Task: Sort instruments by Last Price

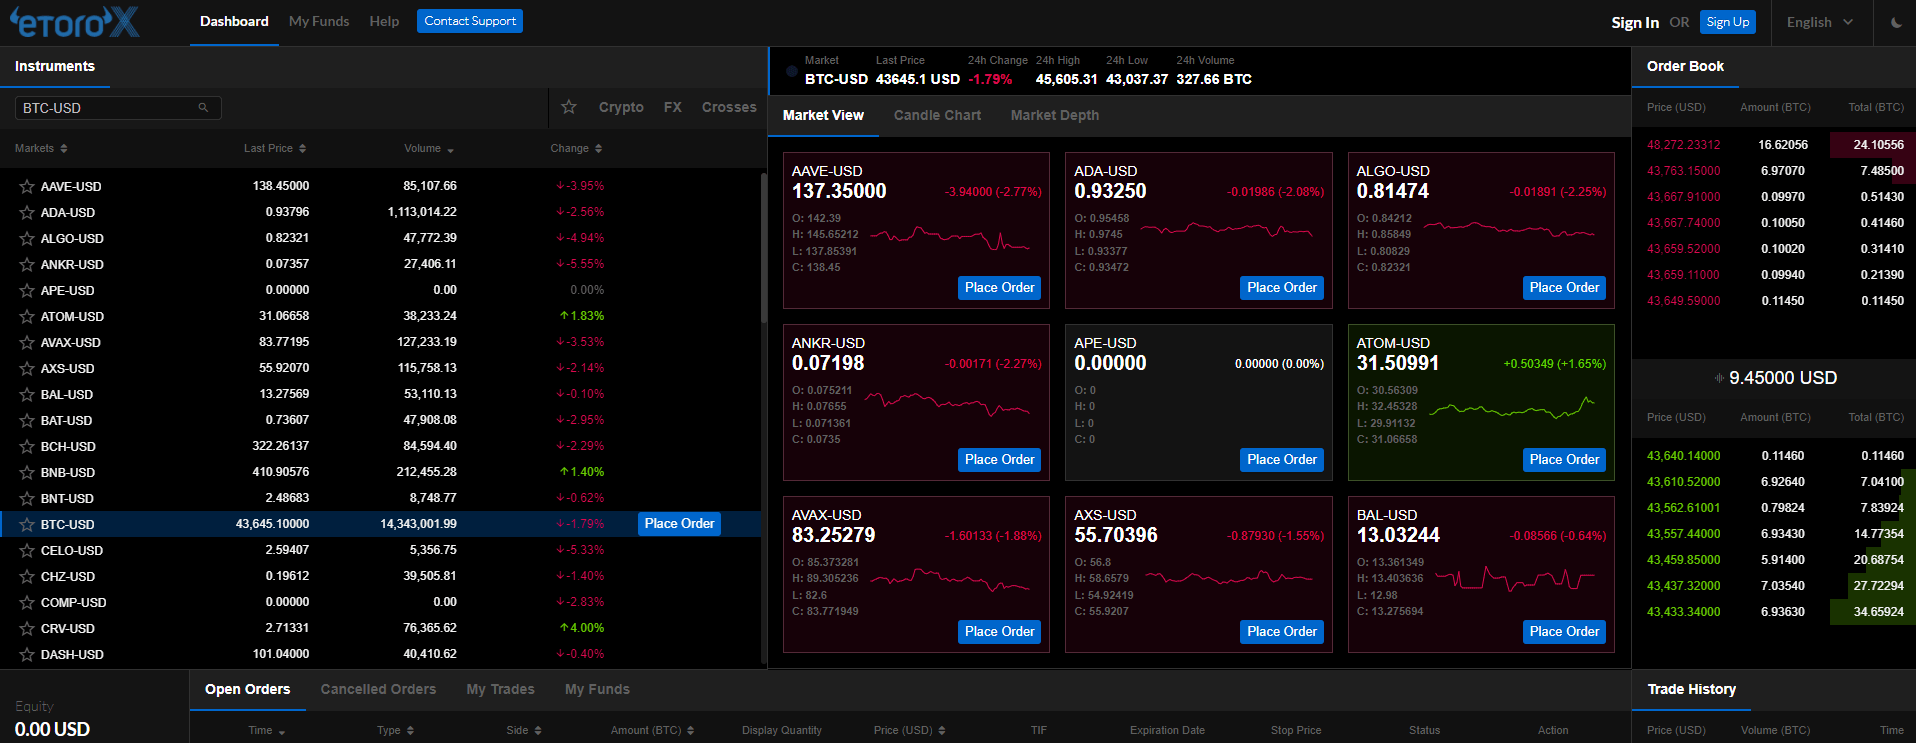Action: pos(275,148)
